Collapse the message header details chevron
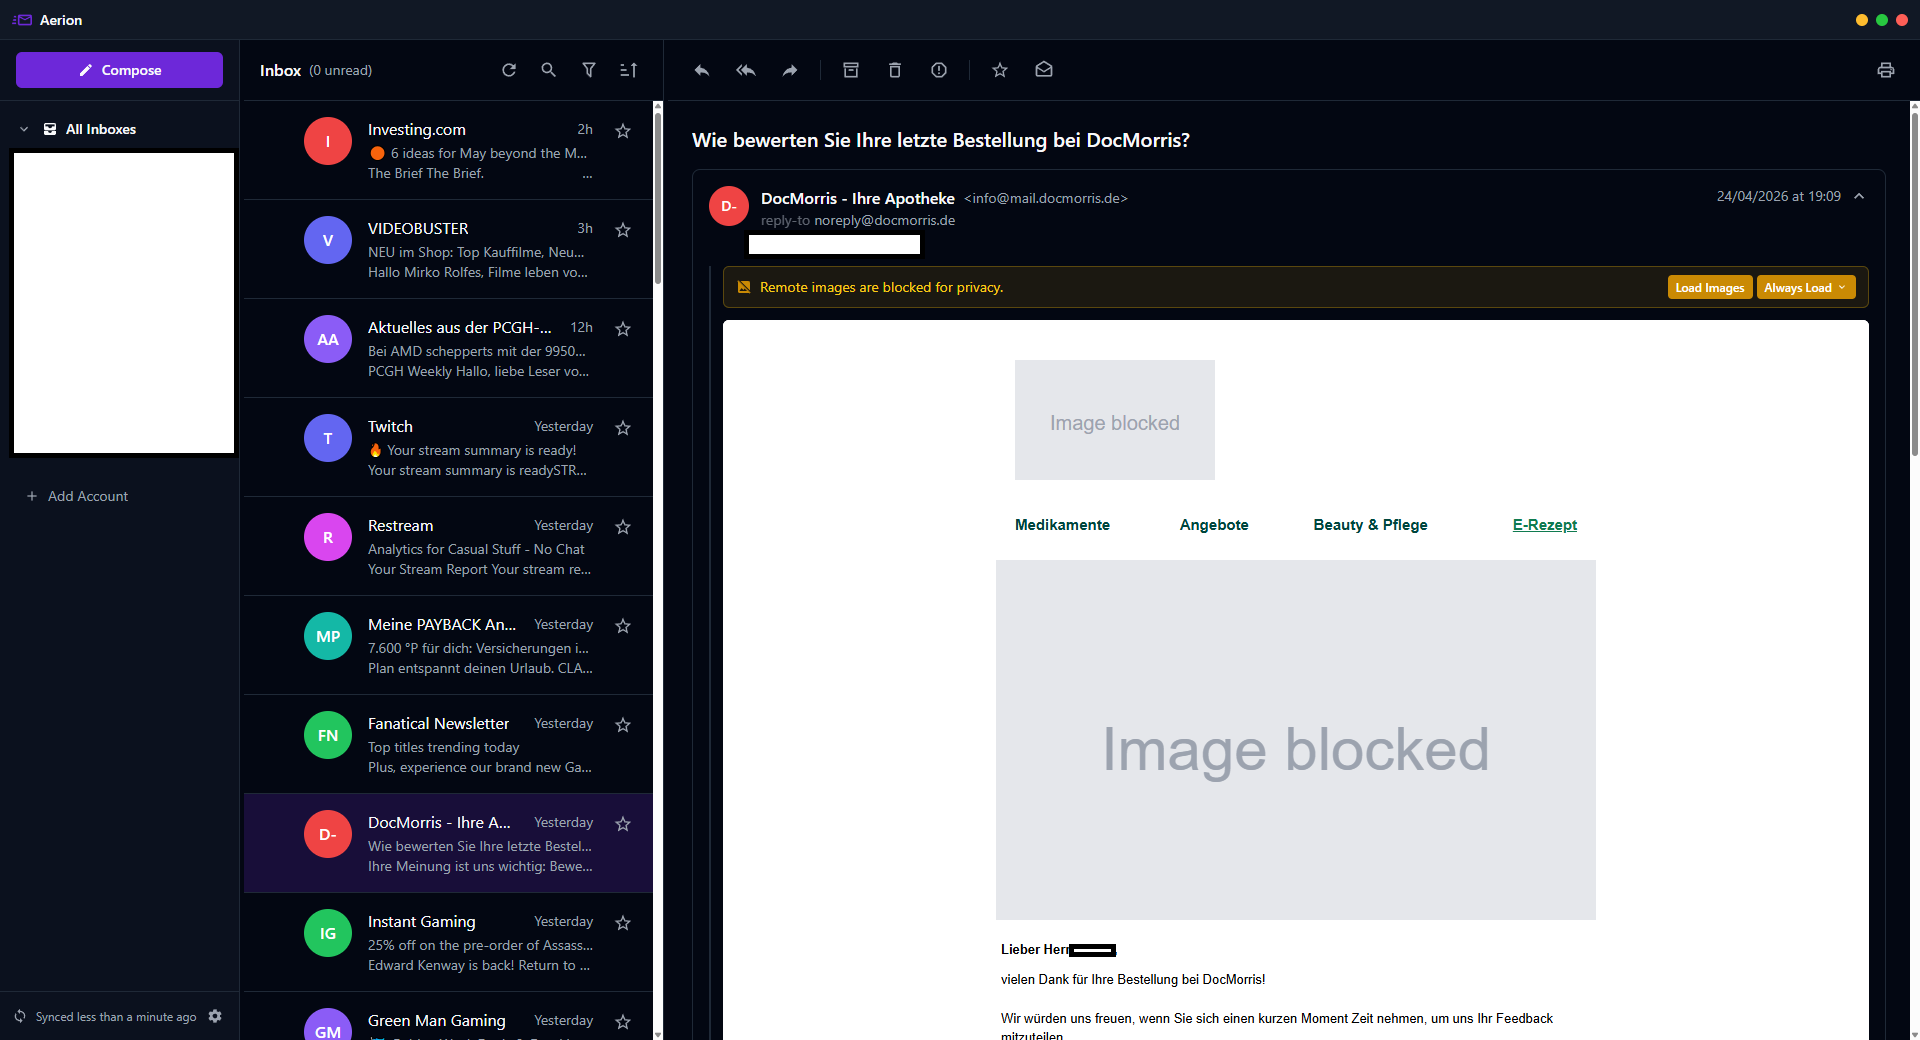 click(x=1859, y=197)
